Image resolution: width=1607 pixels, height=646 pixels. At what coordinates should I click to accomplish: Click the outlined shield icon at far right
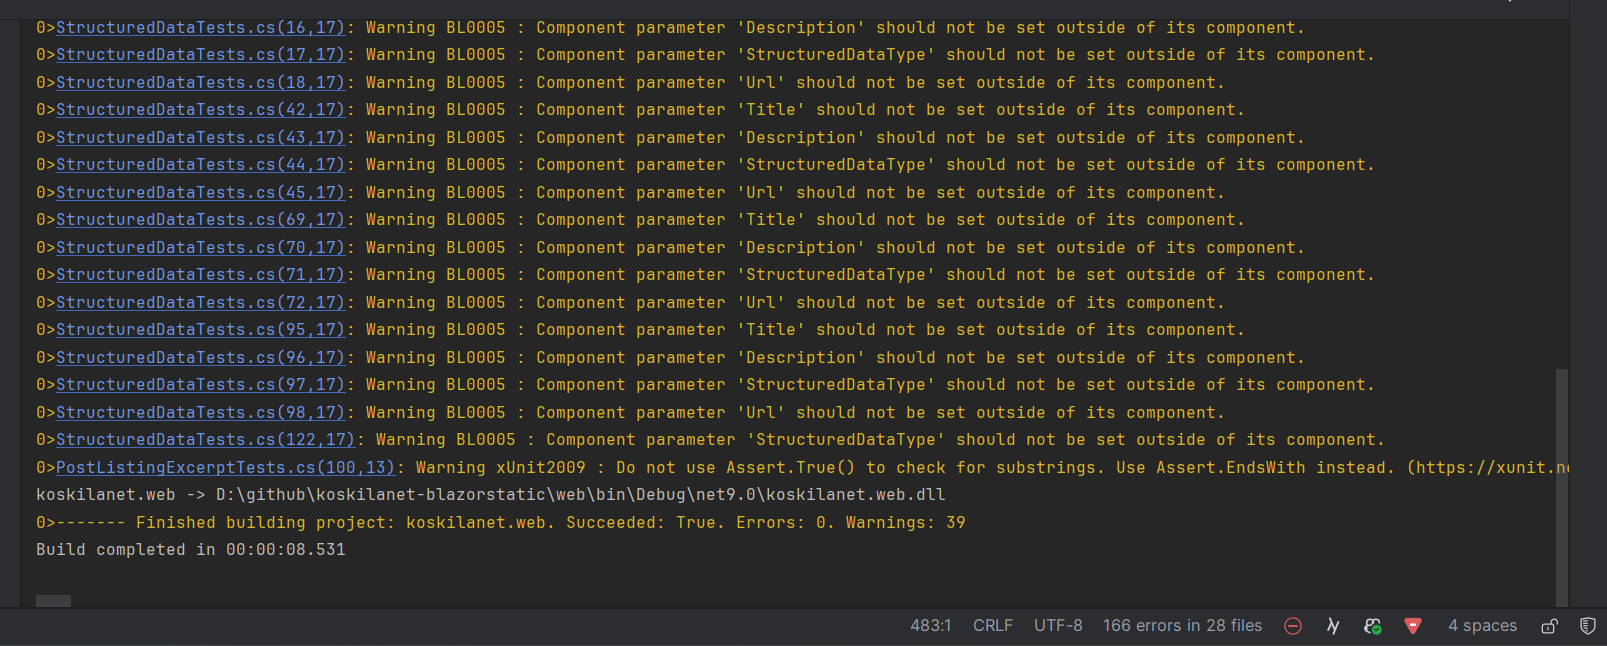click(1588, 626)
